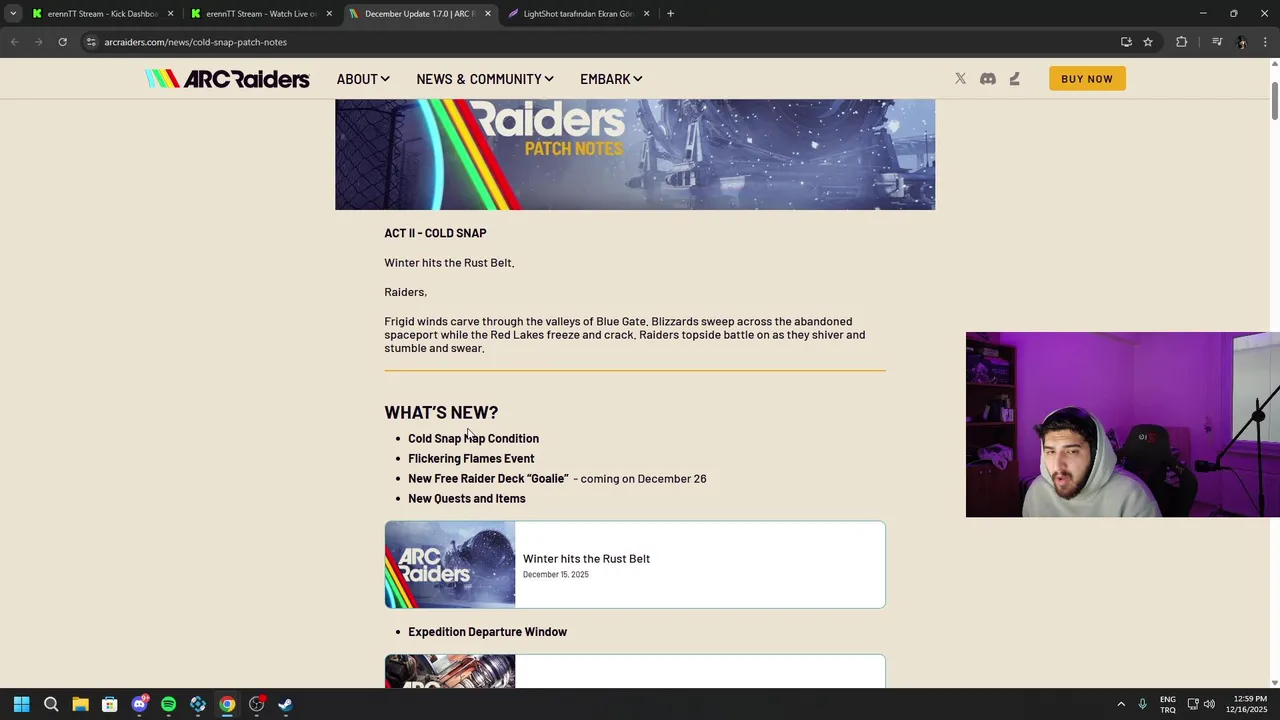
Task: Click the Chrome taskbar icon
Action: [x=227, y=704]
